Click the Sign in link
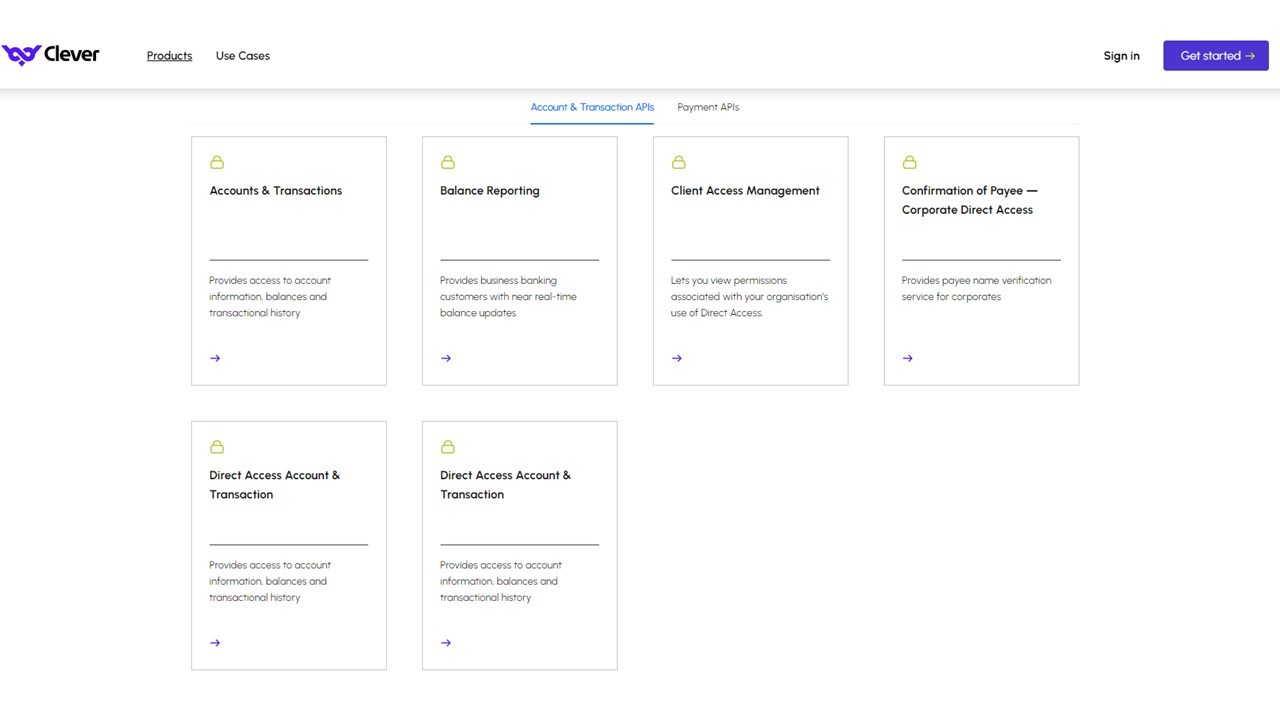 [1121, 56]
